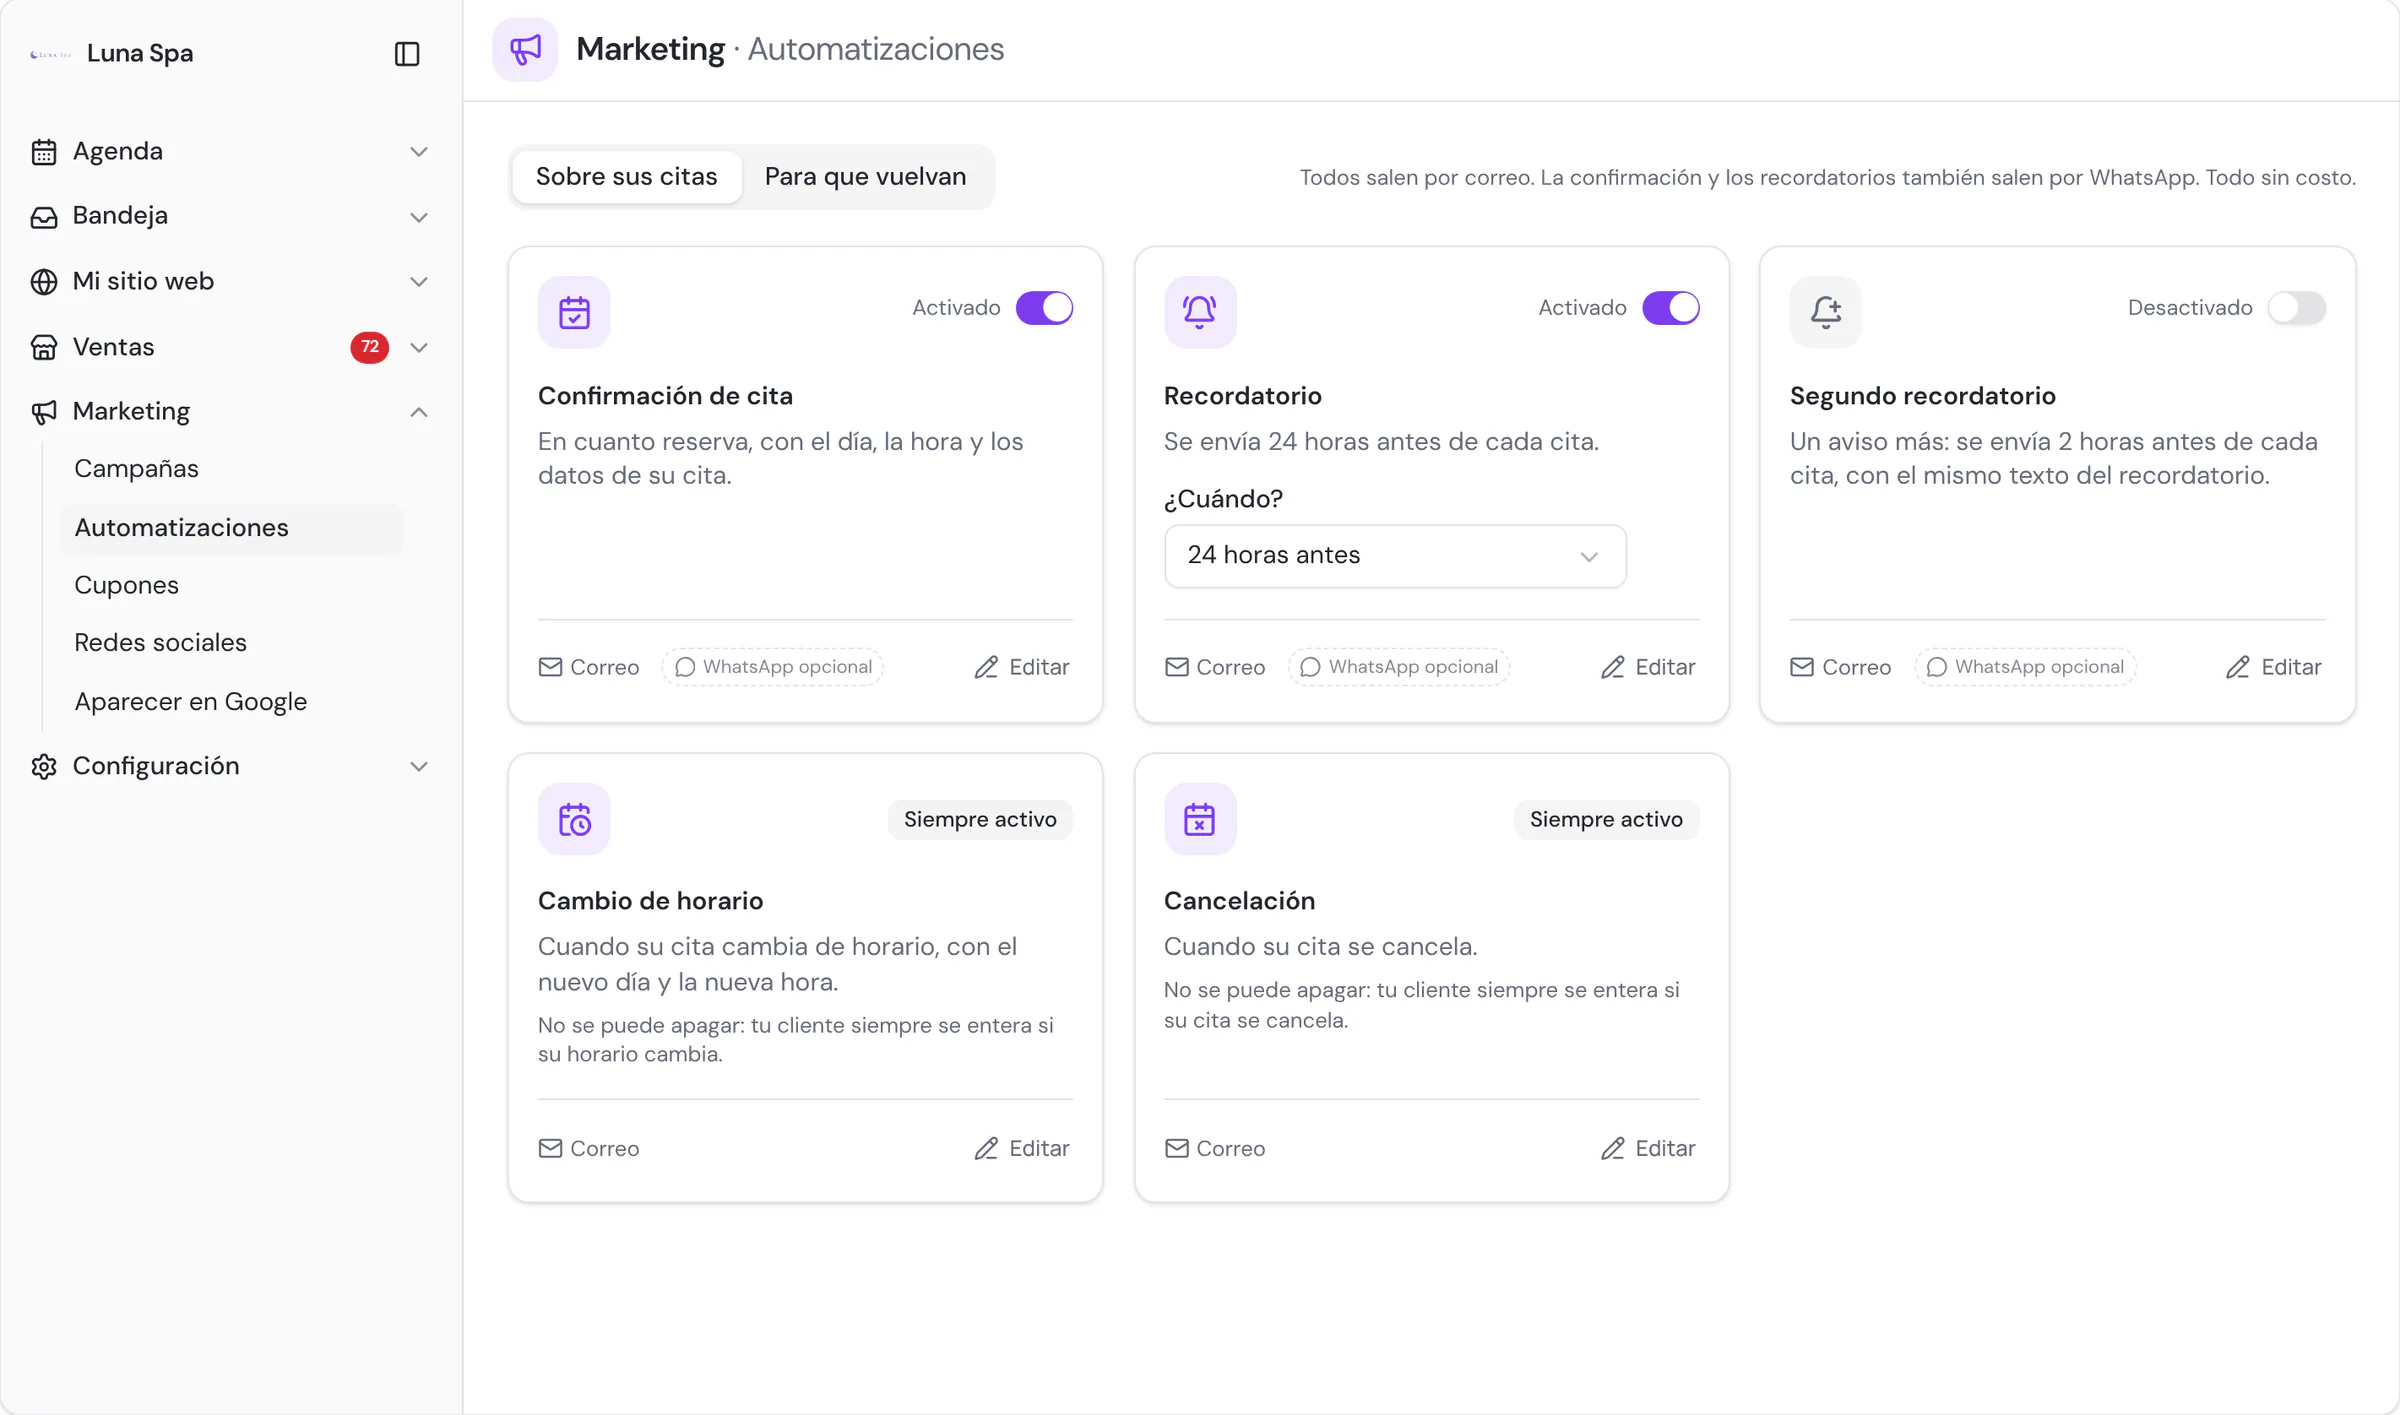This screenshot has width=2400, height=1415.
Task: Click the Ventas 72 notification badge
Action: (370, 347)
